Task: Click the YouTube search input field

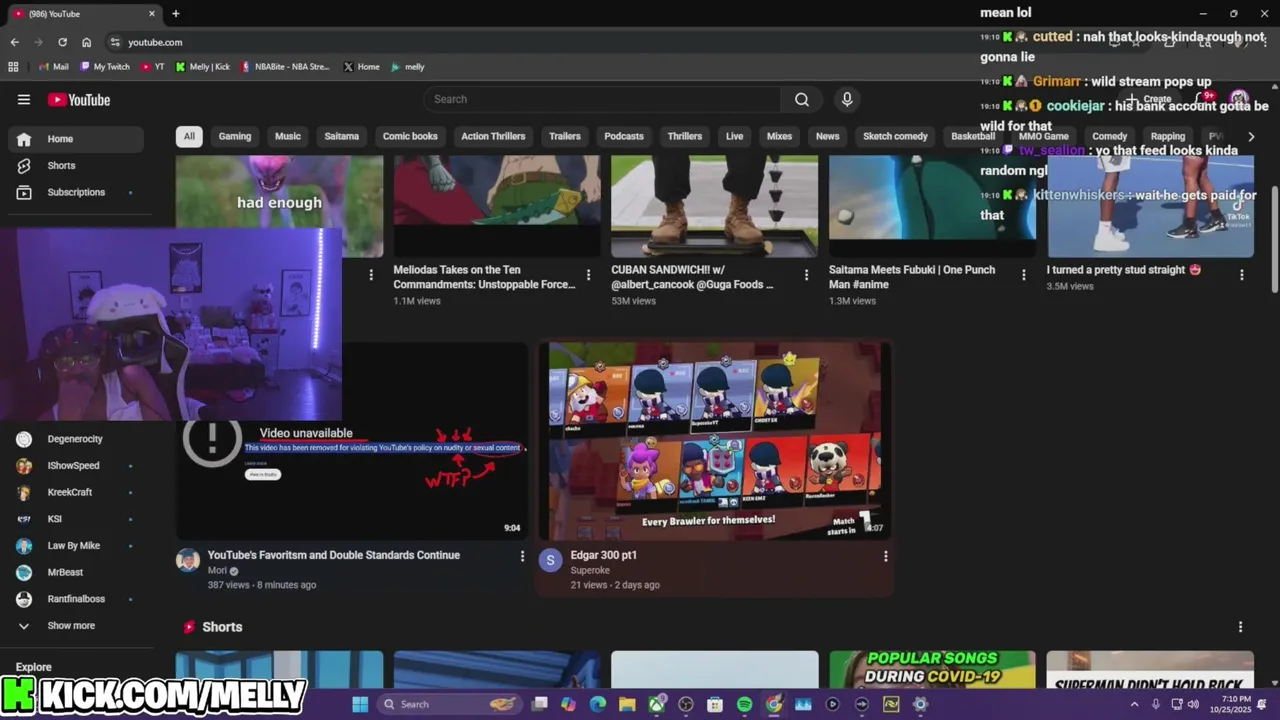Action: [602, 99]
